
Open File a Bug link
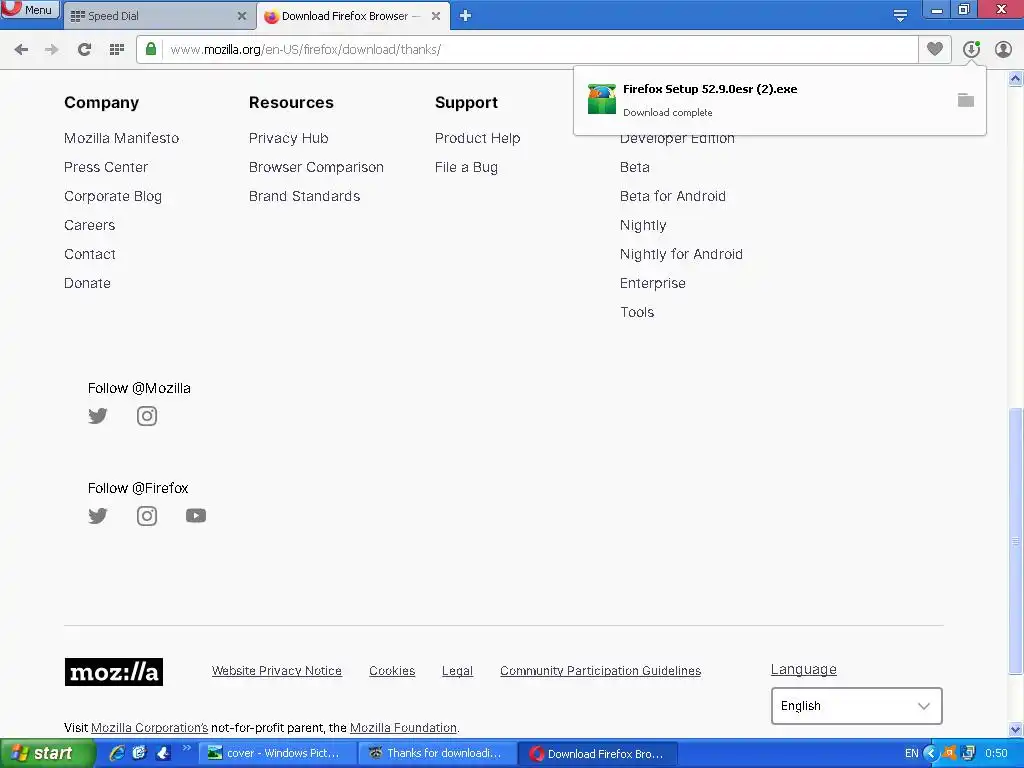[466, 167]
